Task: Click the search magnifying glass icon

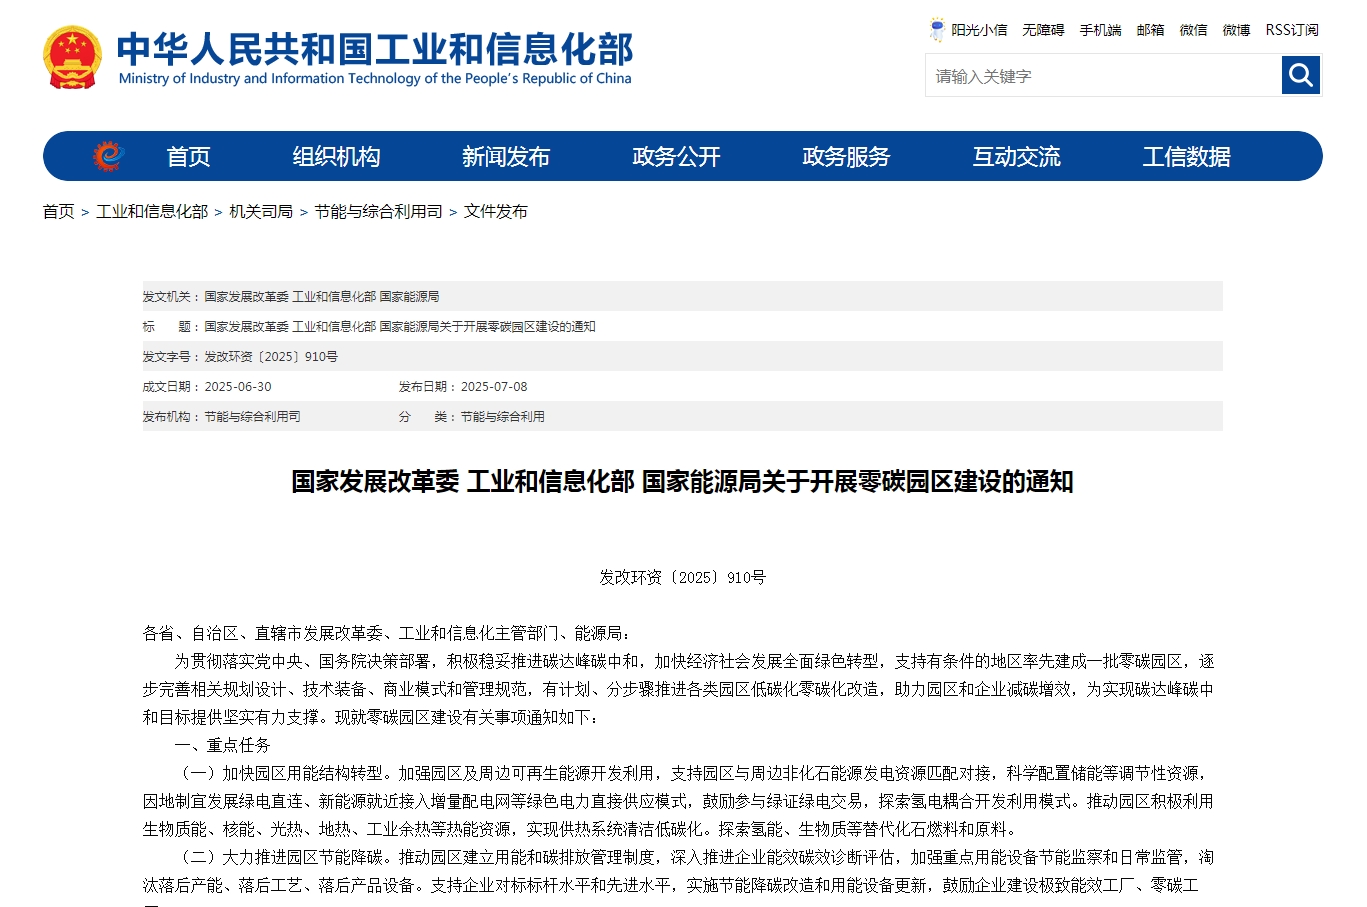Action: point(1299,75)
